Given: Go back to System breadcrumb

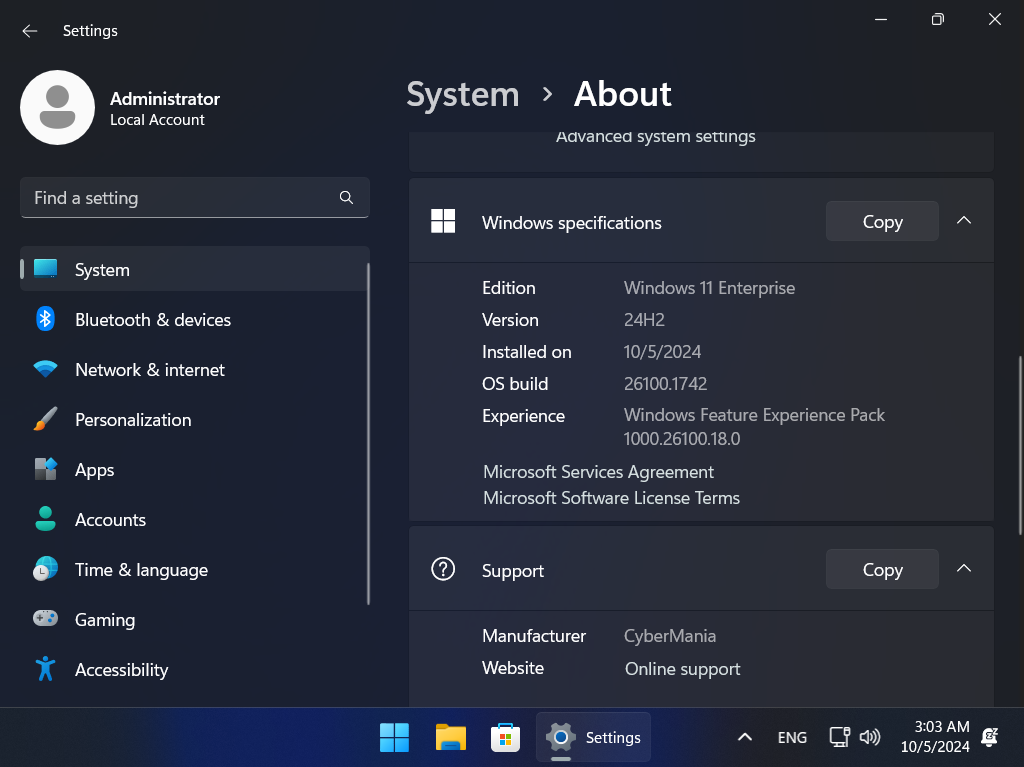Looking at the screenshot, I should [462, 95].
